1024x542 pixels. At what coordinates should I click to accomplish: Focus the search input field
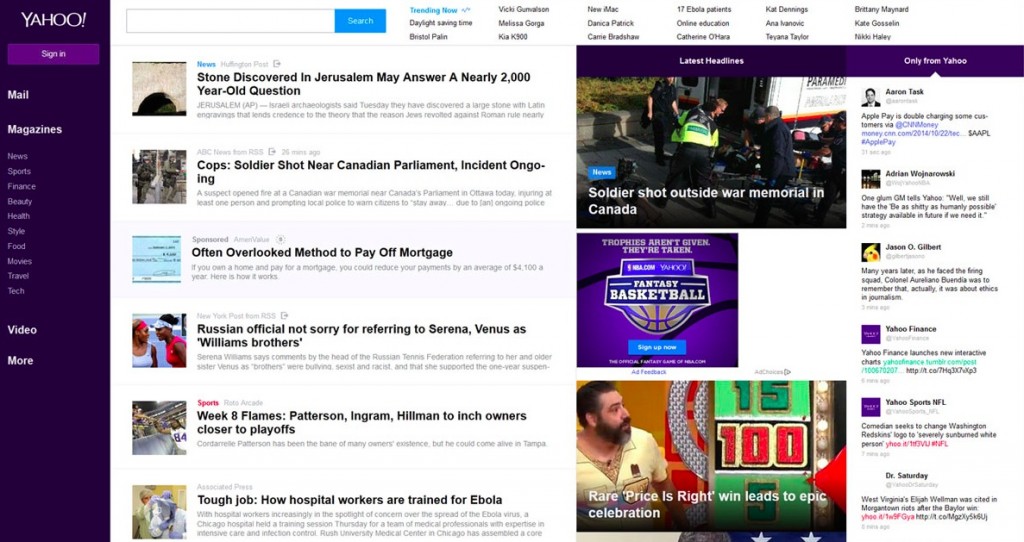(231, 21)
